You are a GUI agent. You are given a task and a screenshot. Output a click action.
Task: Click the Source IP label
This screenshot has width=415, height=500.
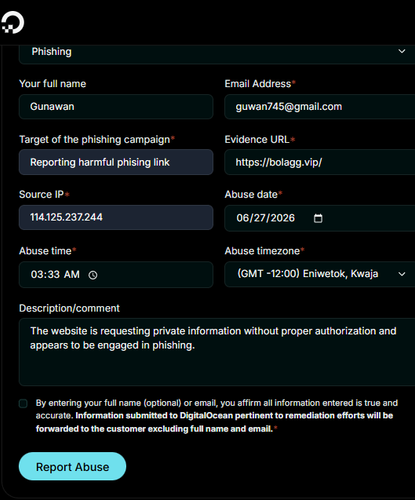[41, 194]
